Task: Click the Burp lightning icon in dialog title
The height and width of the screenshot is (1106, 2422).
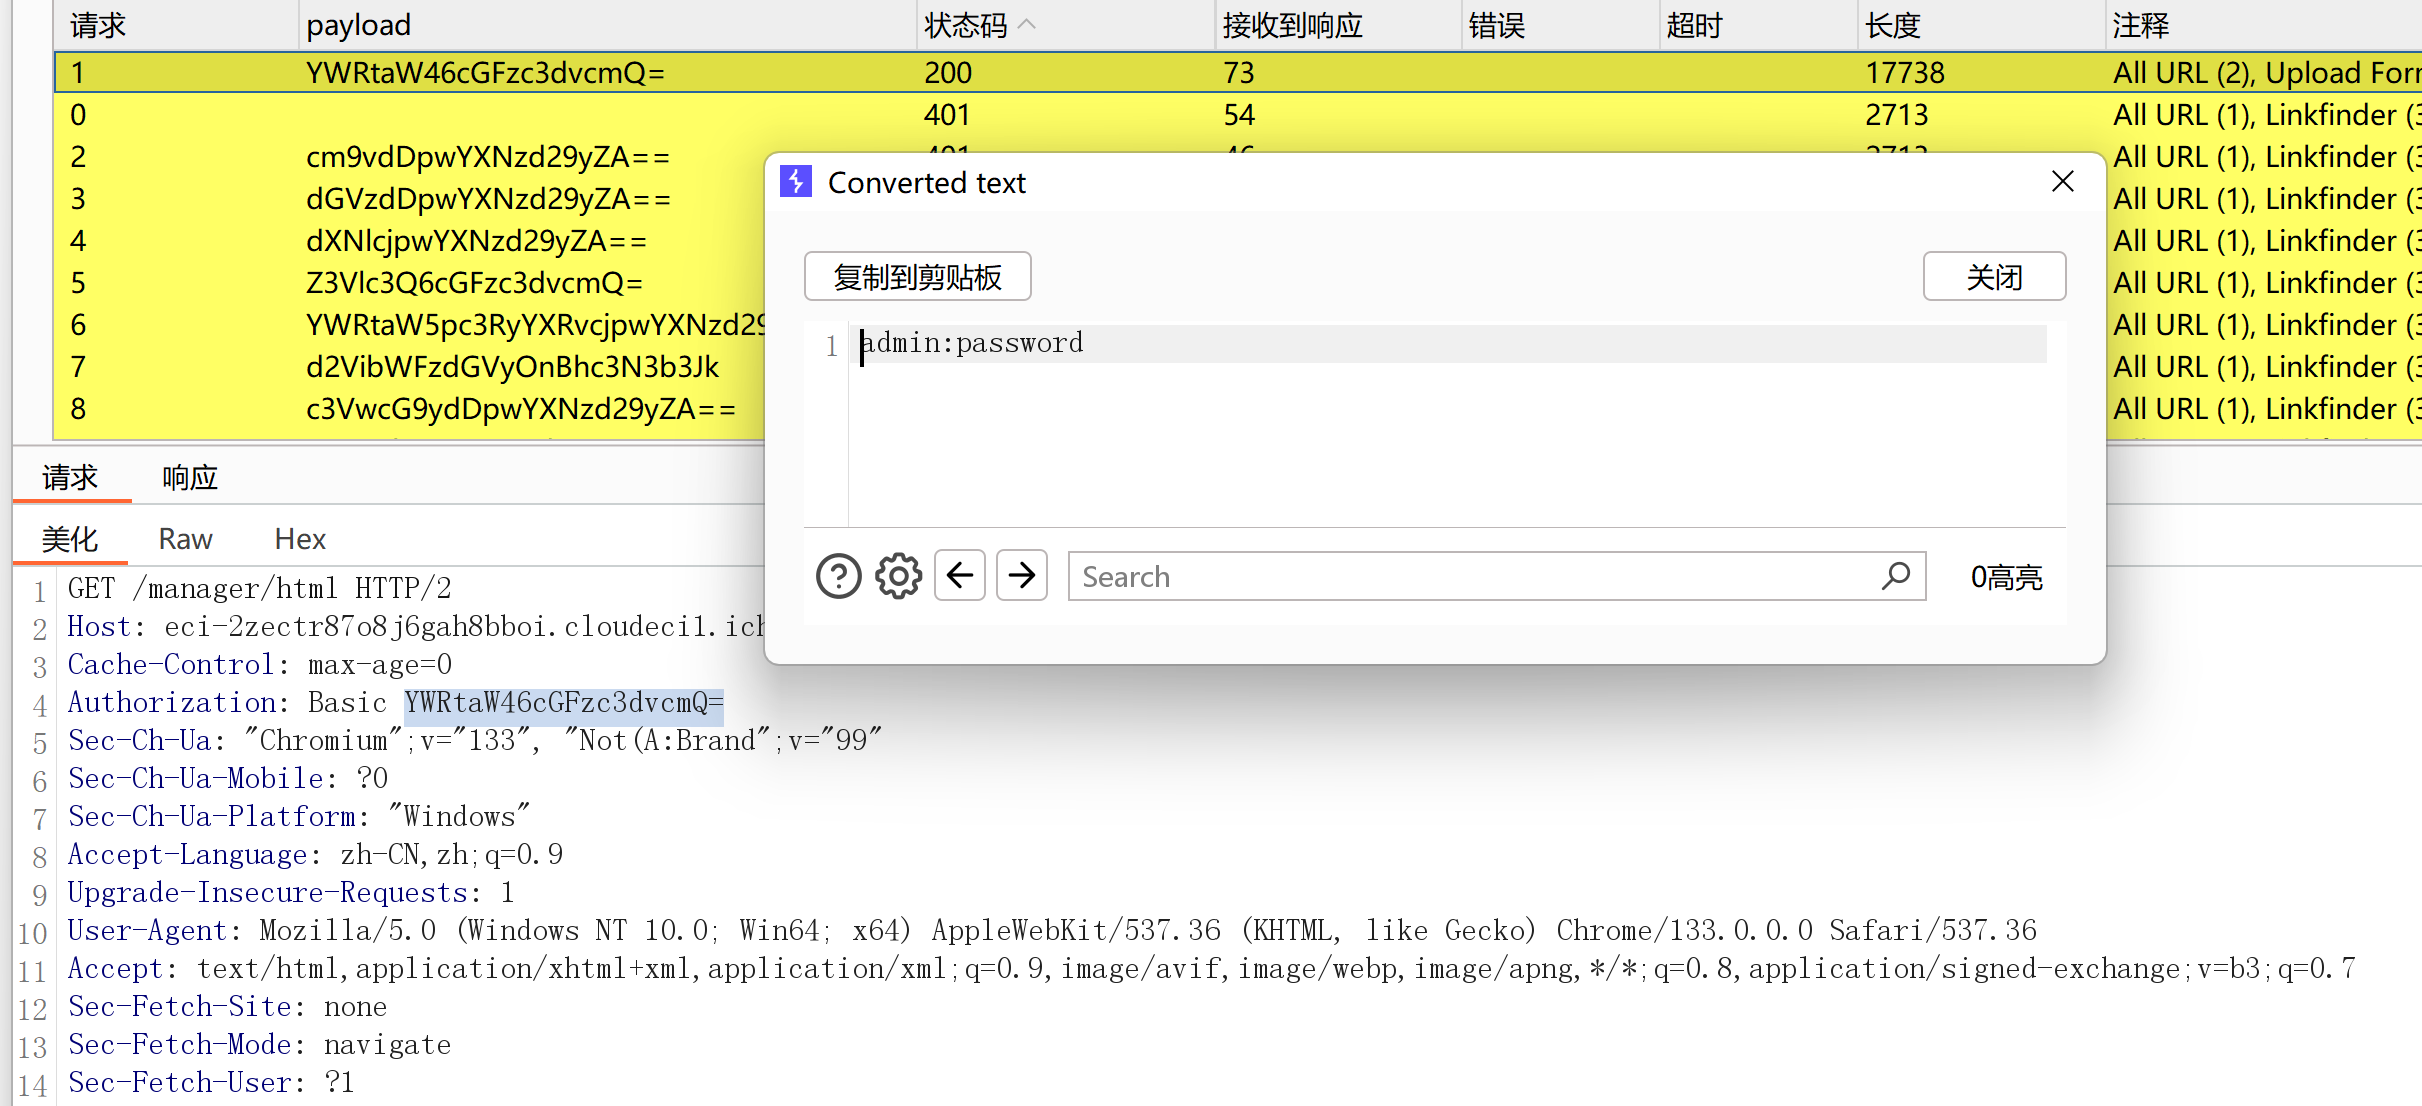Action: [796, 182]
